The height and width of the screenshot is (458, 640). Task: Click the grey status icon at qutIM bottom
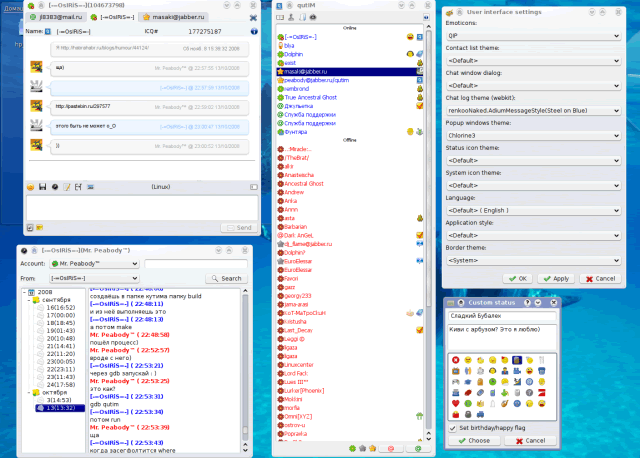[x=362, y=448]
